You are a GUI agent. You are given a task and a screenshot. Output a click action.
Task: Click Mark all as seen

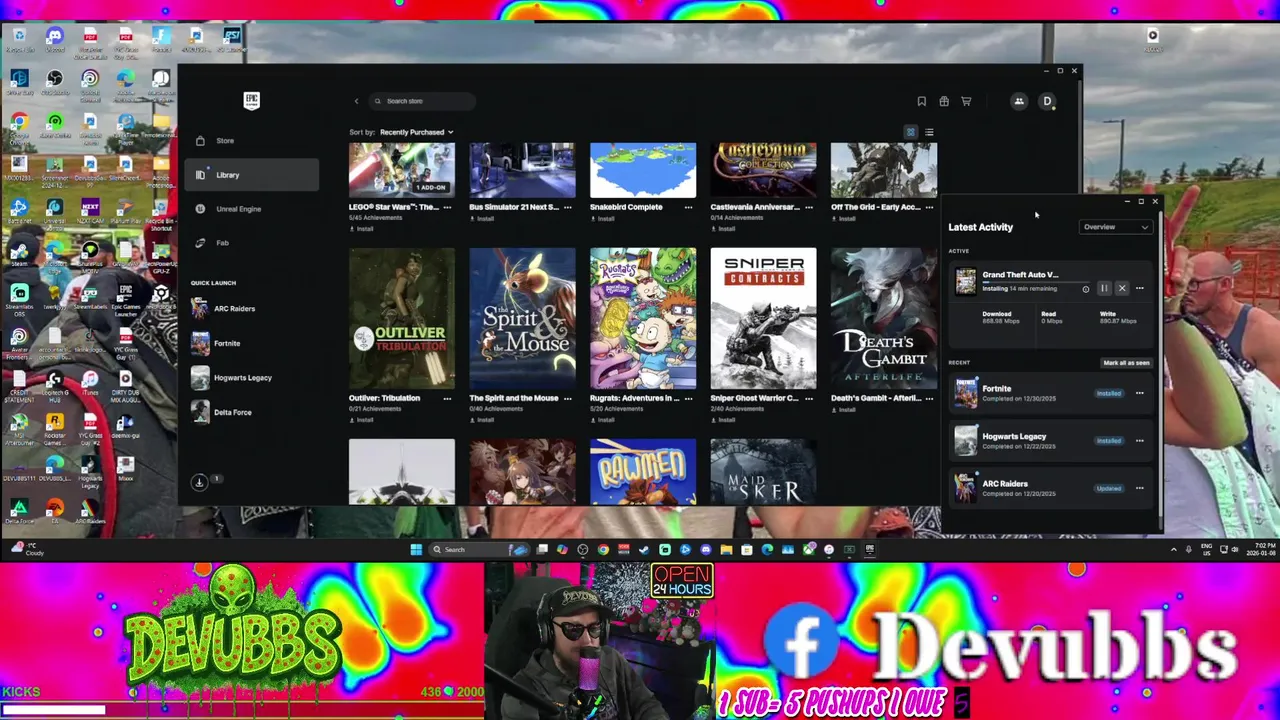coord(1126,363)
